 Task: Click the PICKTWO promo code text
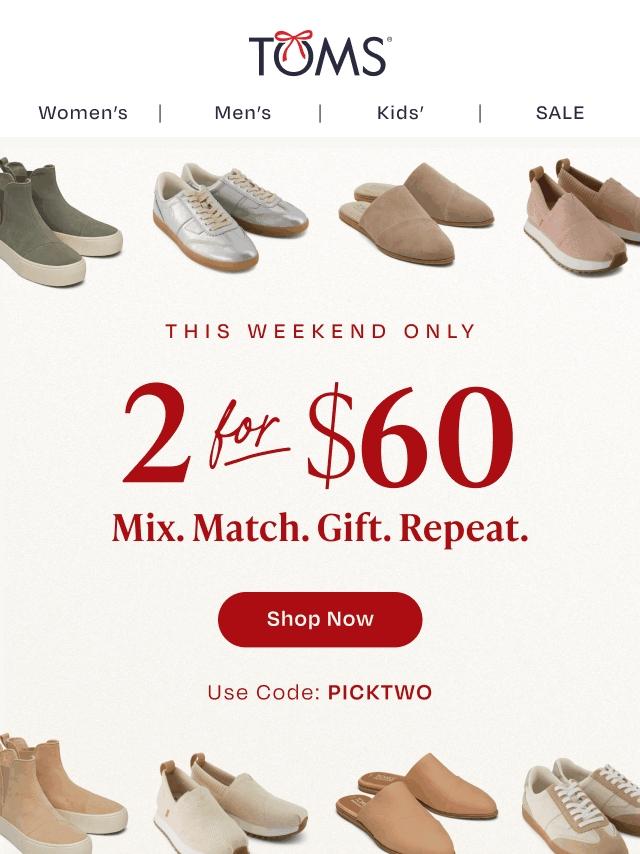(380, 693)
